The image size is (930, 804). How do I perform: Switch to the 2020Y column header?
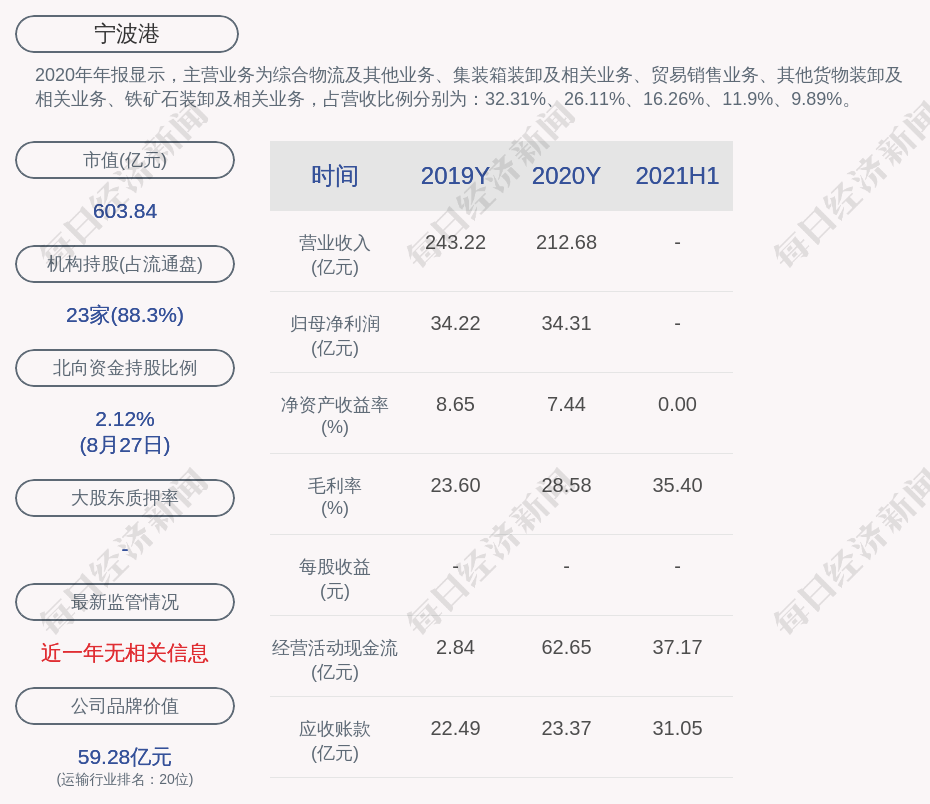pos(566,176)
